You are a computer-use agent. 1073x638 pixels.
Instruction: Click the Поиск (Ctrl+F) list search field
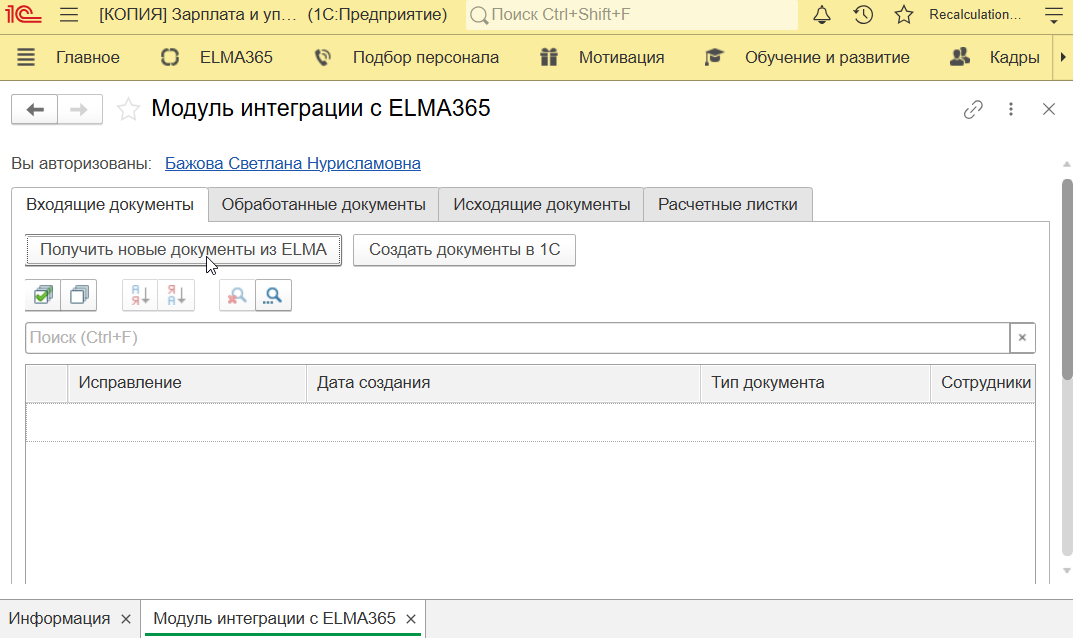(517, 337)
